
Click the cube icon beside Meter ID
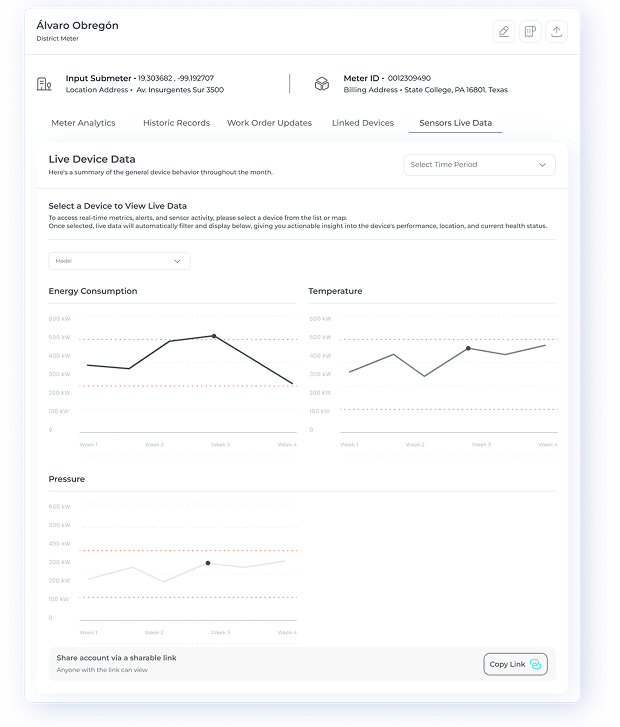click(x=322, y=84)
